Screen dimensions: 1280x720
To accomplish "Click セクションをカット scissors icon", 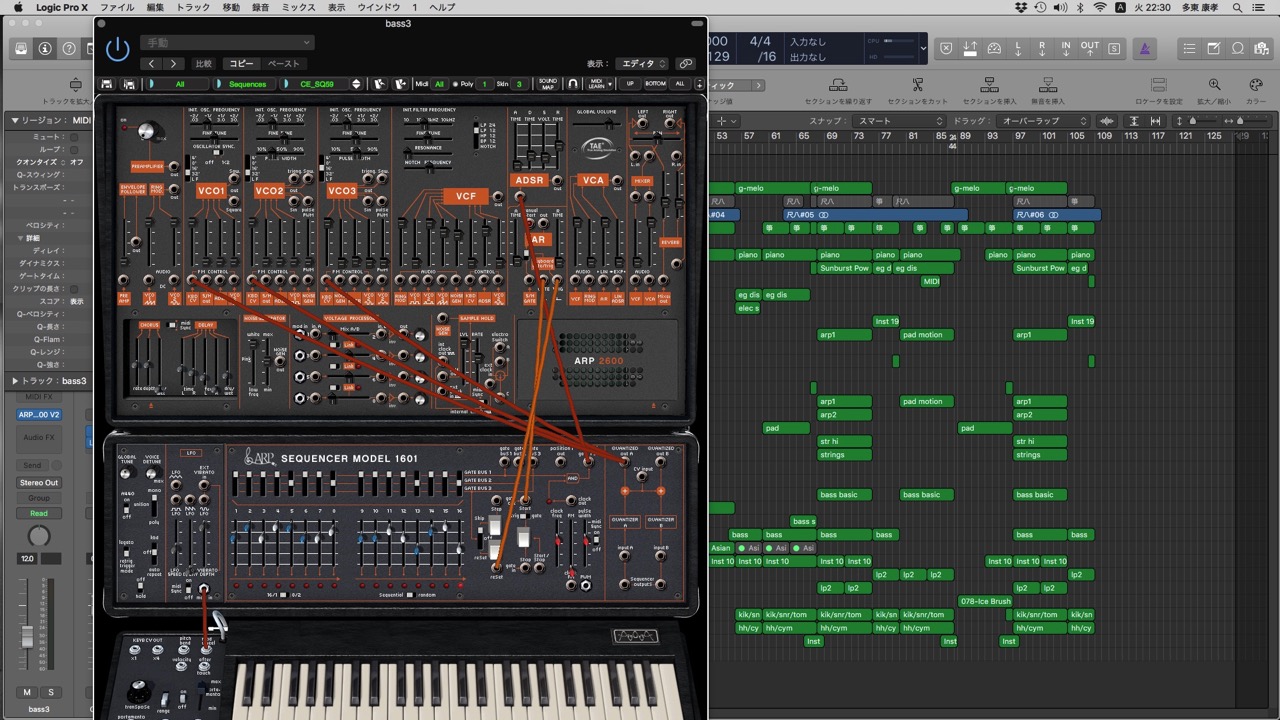I will coord(917,85).
